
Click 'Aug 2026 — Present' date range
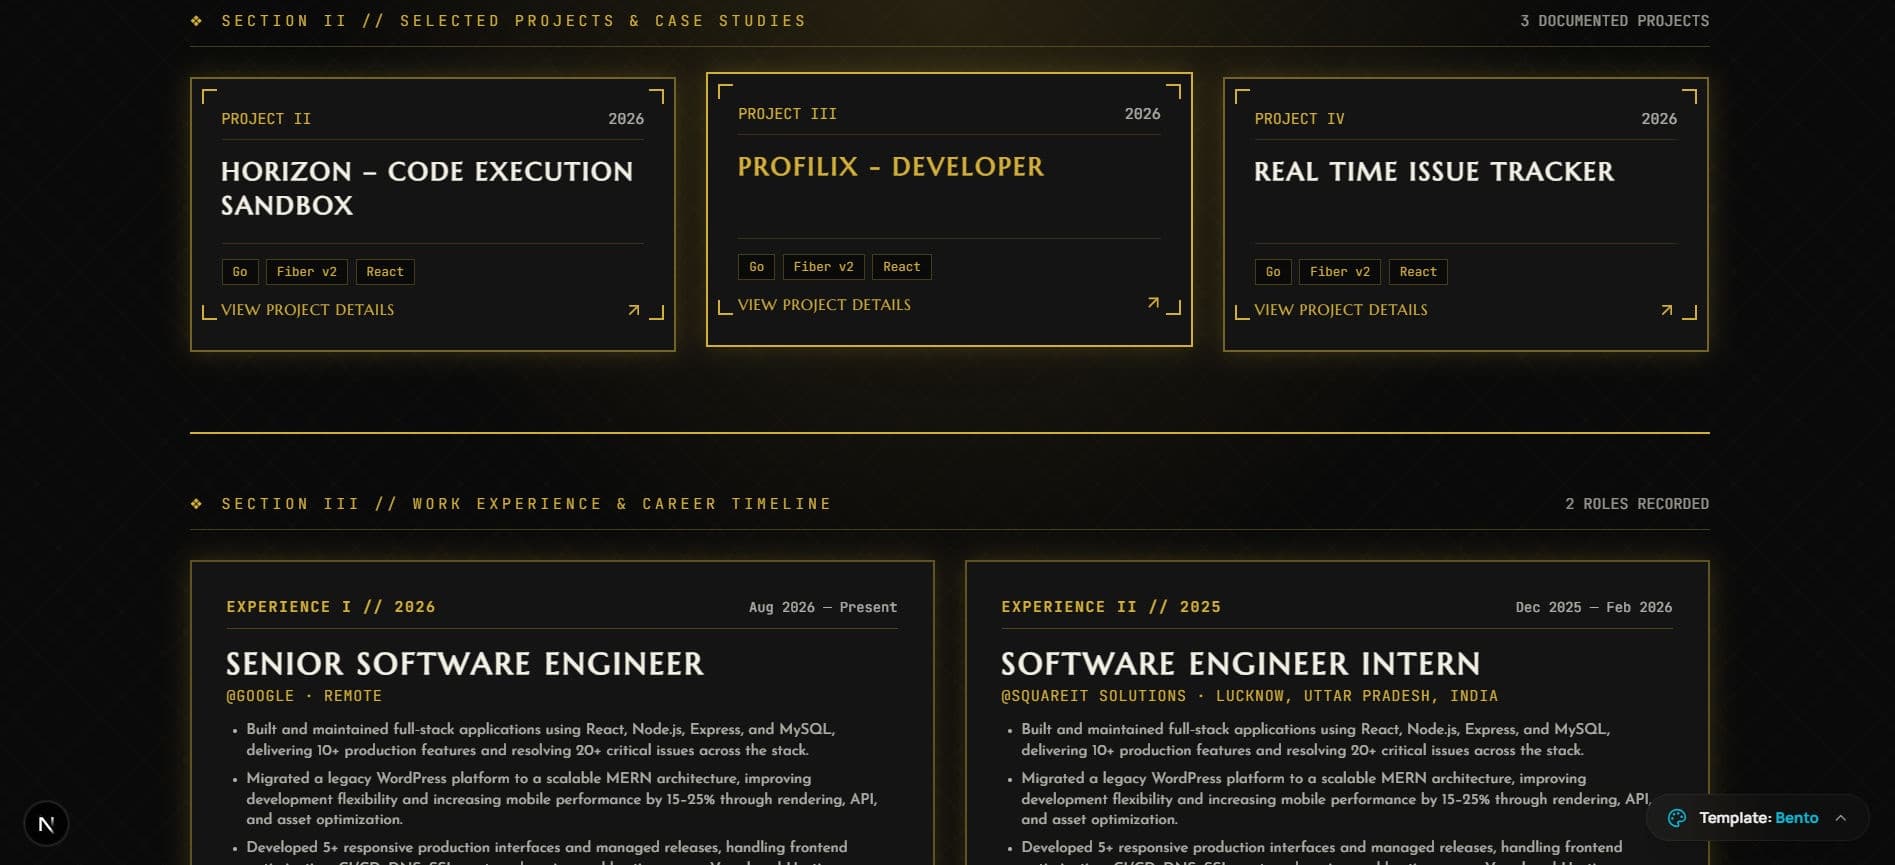823,607
